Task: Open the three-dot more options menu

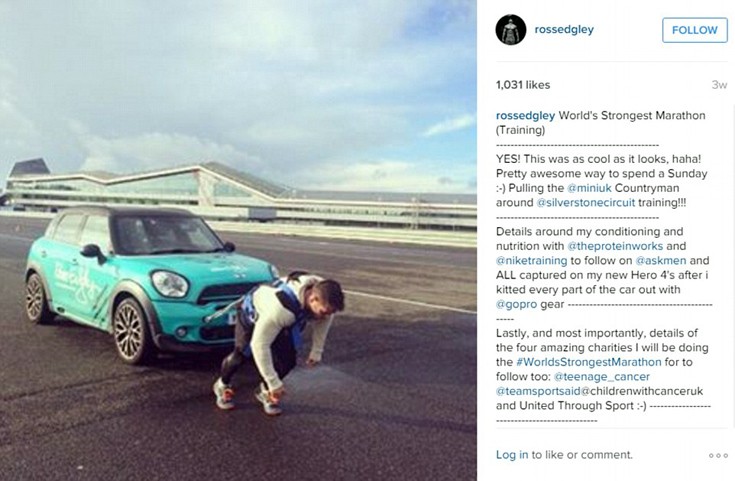Action: [718, 455]
